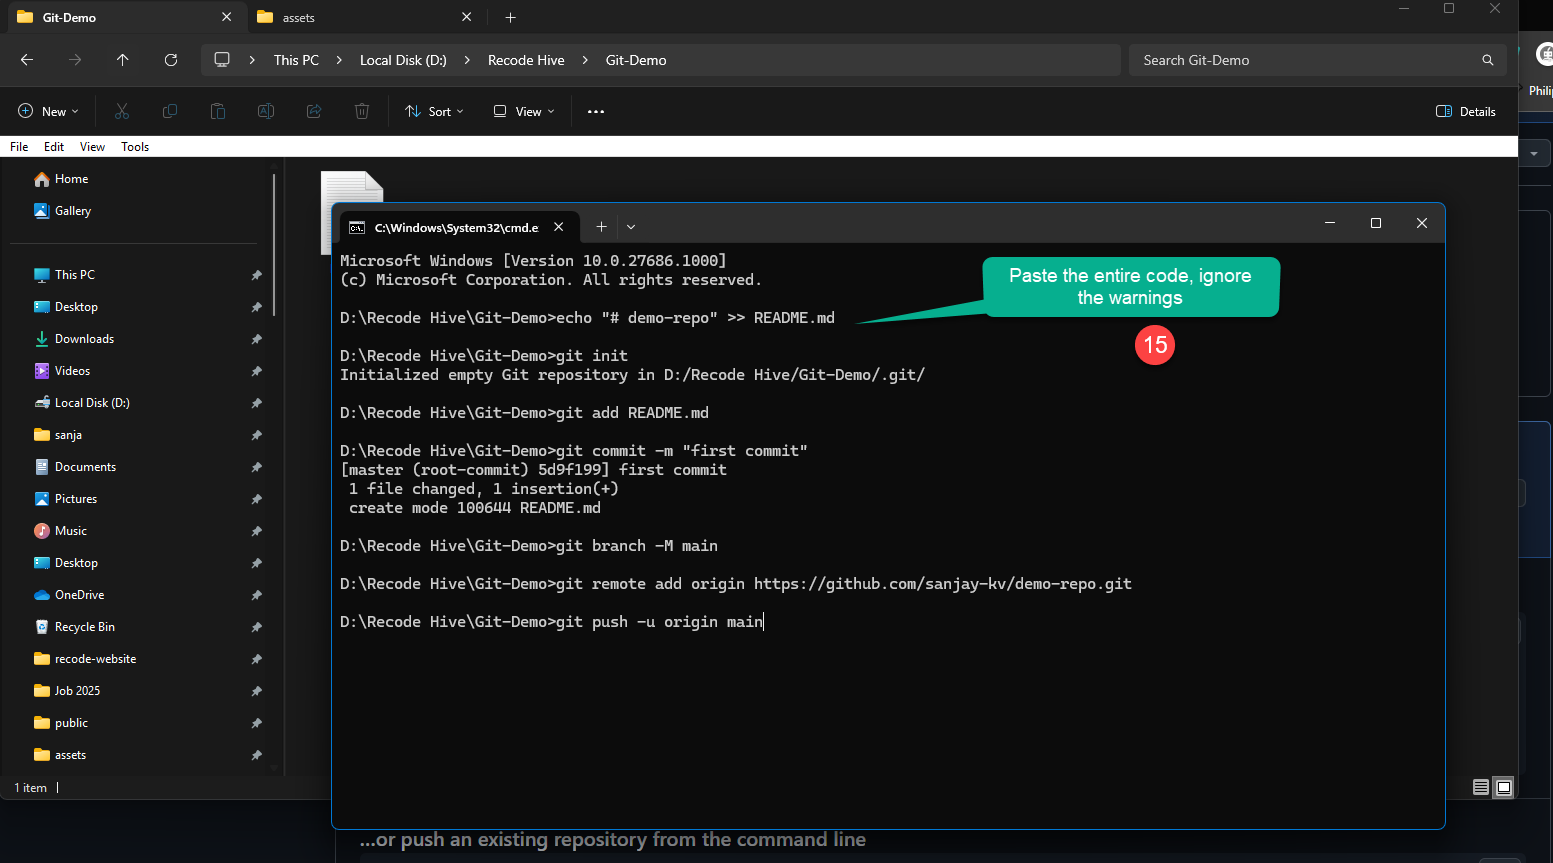Image resolution: width=1553 pixels, height=863 pixels.
Task: Refresh the Git-Demo folder view
Action: pyautogui.click(x=171, y=60)
